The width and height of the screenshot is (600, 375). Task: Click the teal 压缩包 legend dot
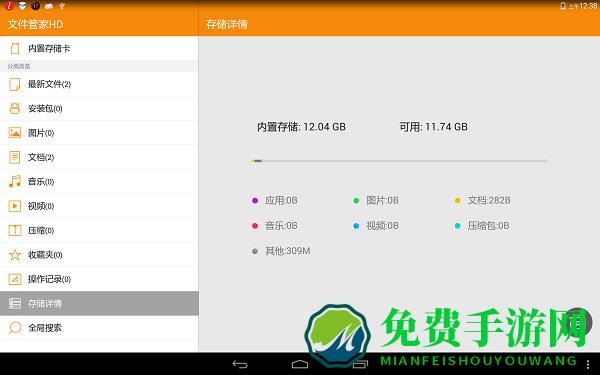pos(457,226)
